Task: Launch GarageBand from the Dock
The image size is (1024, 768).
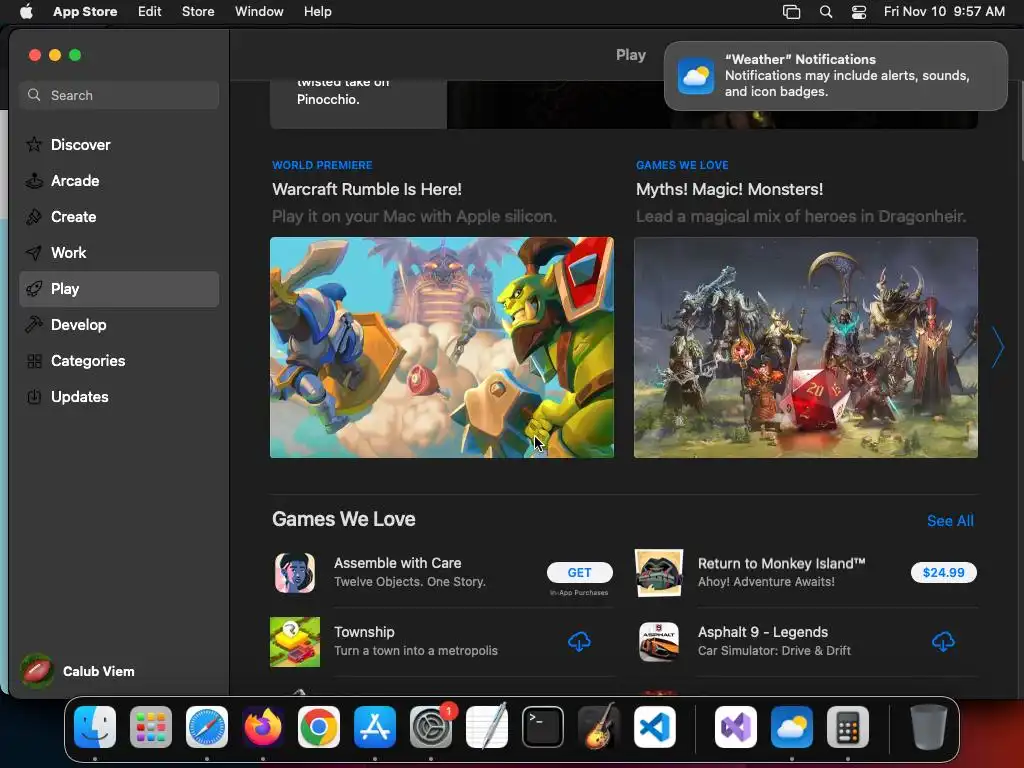Action: 599,726
